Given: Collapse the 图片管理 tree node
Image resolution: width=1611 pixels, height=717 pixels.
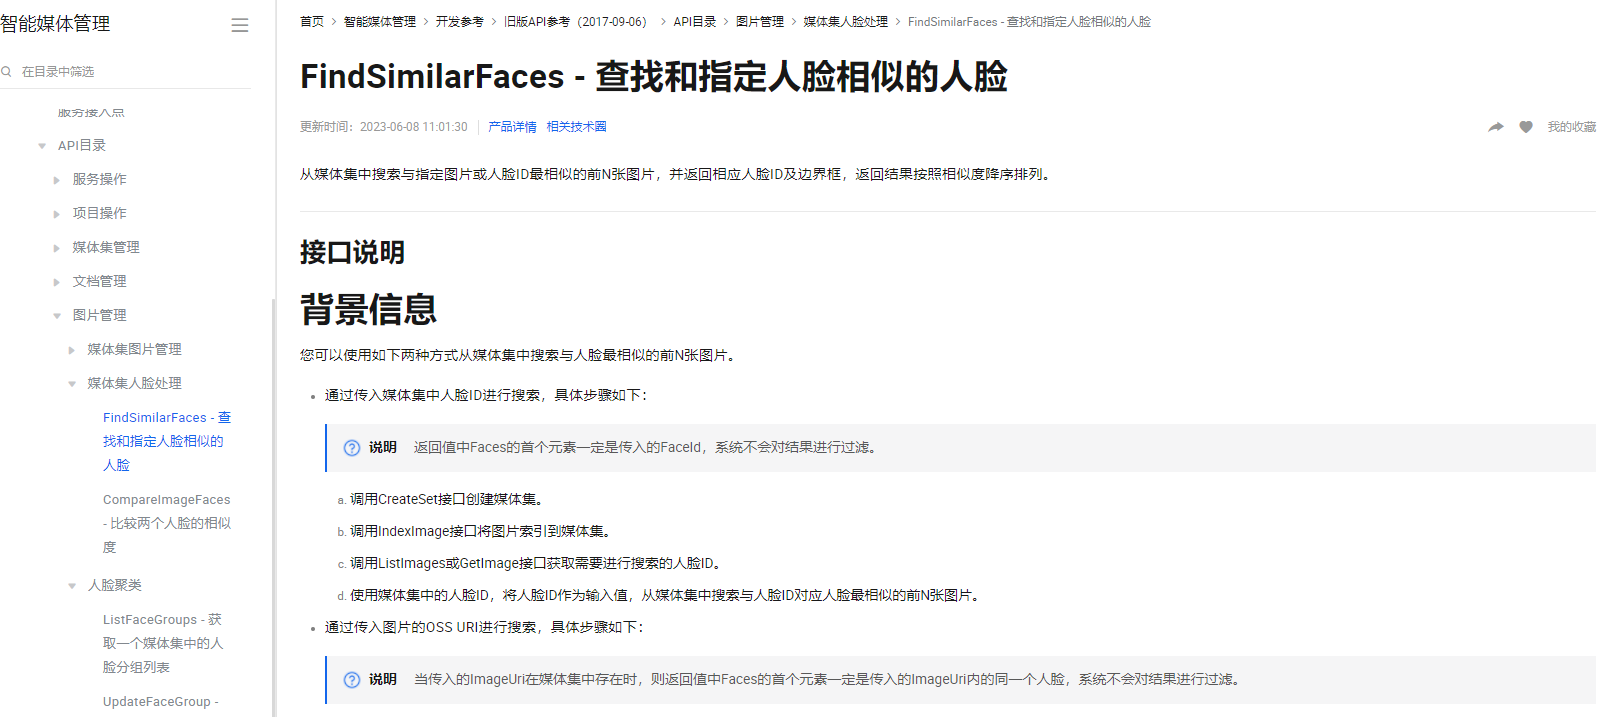Looking at the screenshot, I should [57, 316].
